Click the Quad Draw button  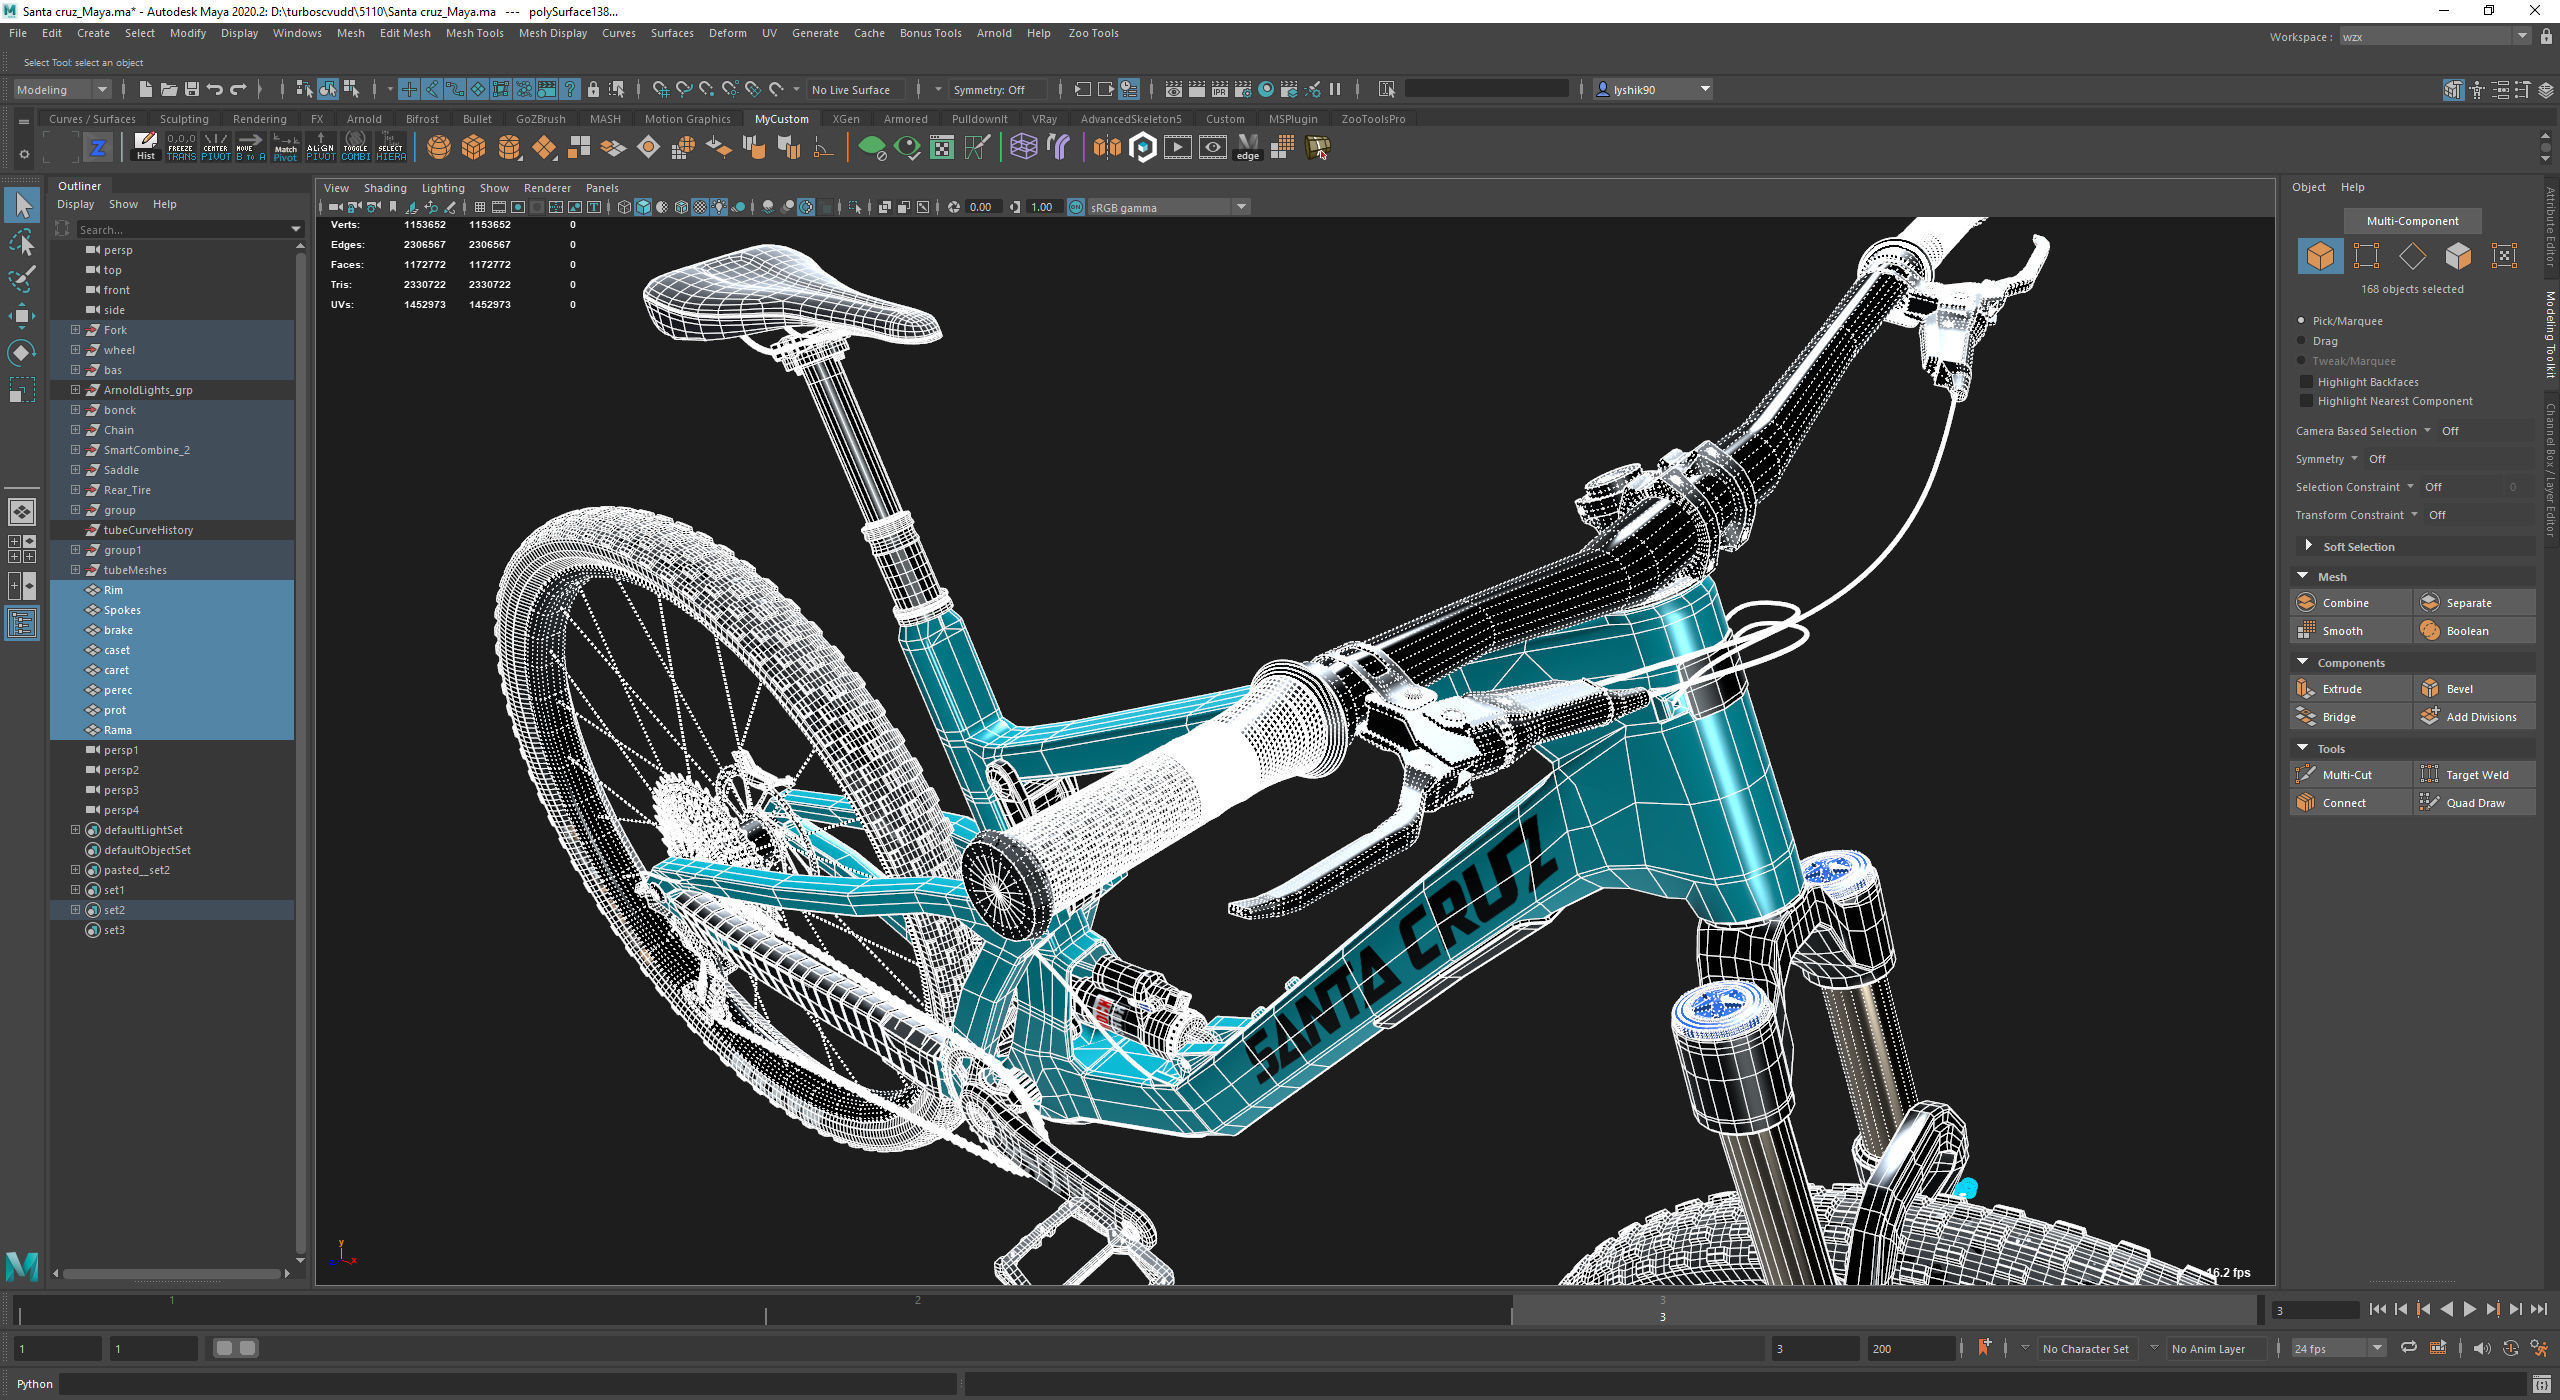[2474, 803]
